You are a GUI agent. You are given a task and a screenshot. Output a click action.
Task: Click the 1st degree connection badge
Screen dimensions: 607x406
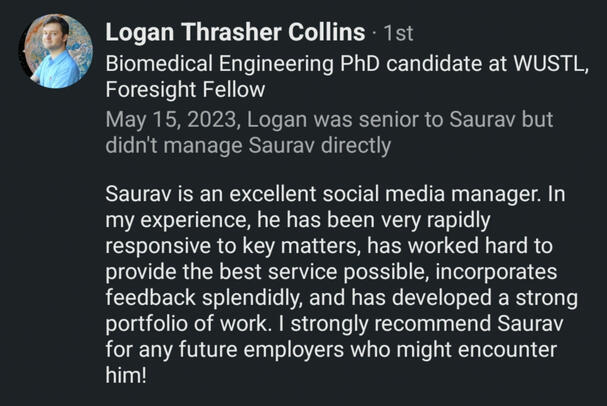click(x=398, y=34)
